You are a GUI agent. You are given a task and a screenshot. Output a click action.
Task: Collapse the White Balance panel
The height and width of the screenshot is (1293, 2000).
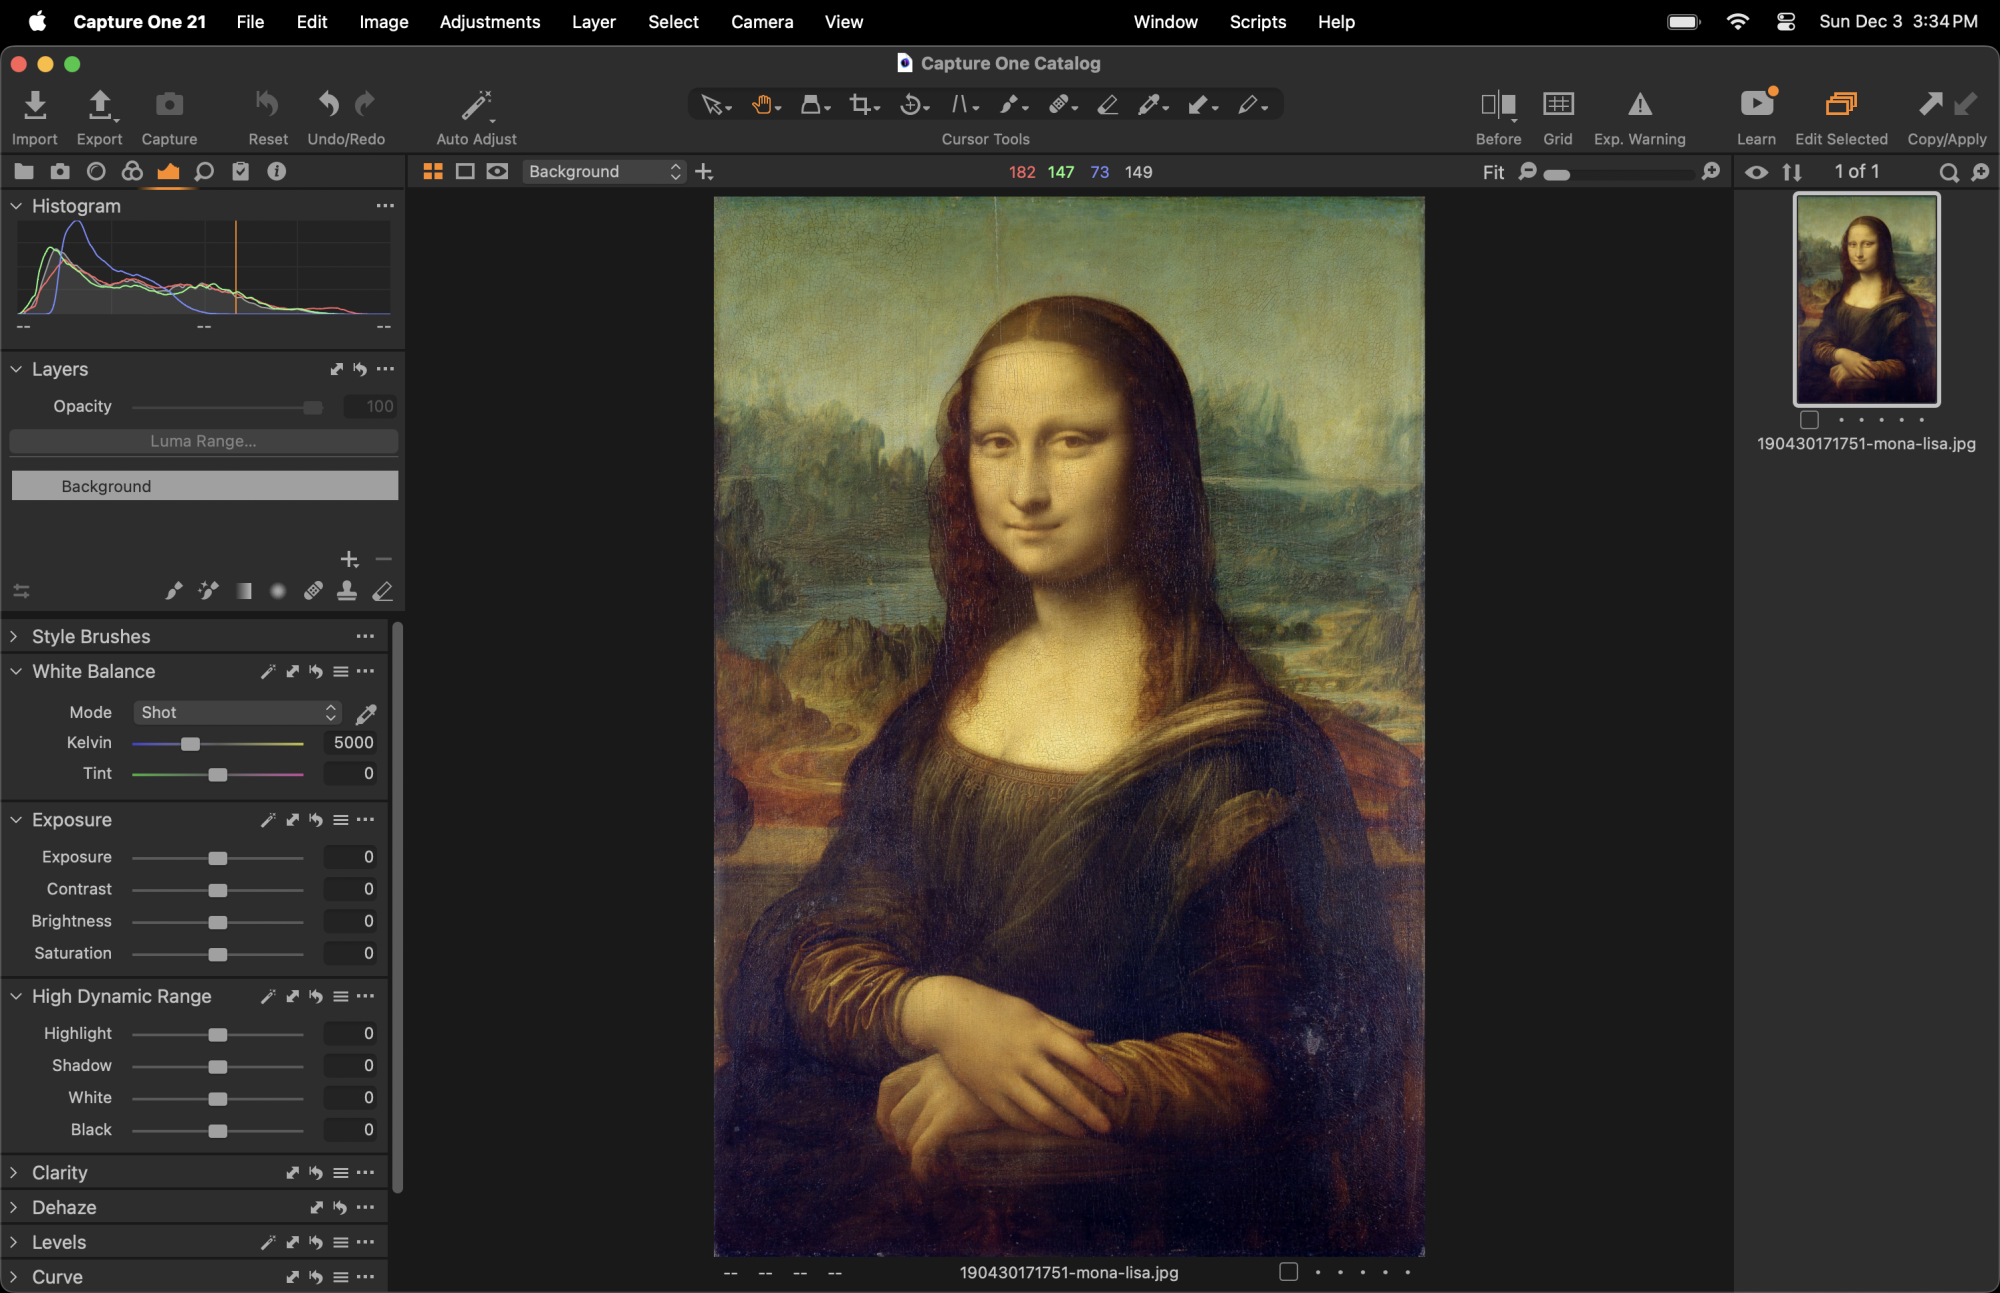point(16,672)
